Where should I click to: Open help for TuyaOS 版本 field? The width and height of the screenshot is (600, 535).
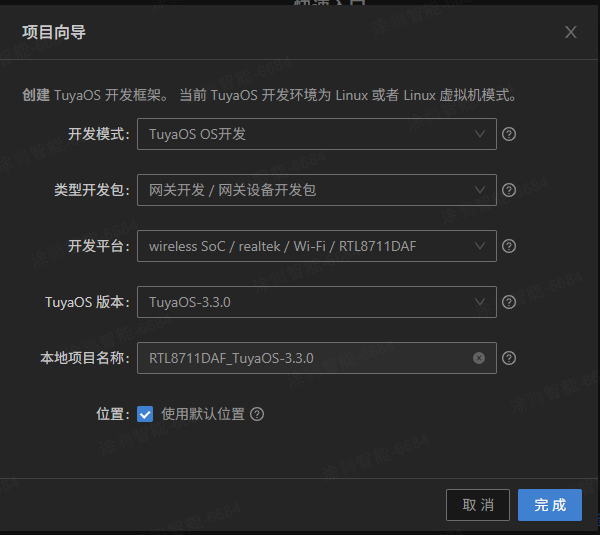pos(509,302)
